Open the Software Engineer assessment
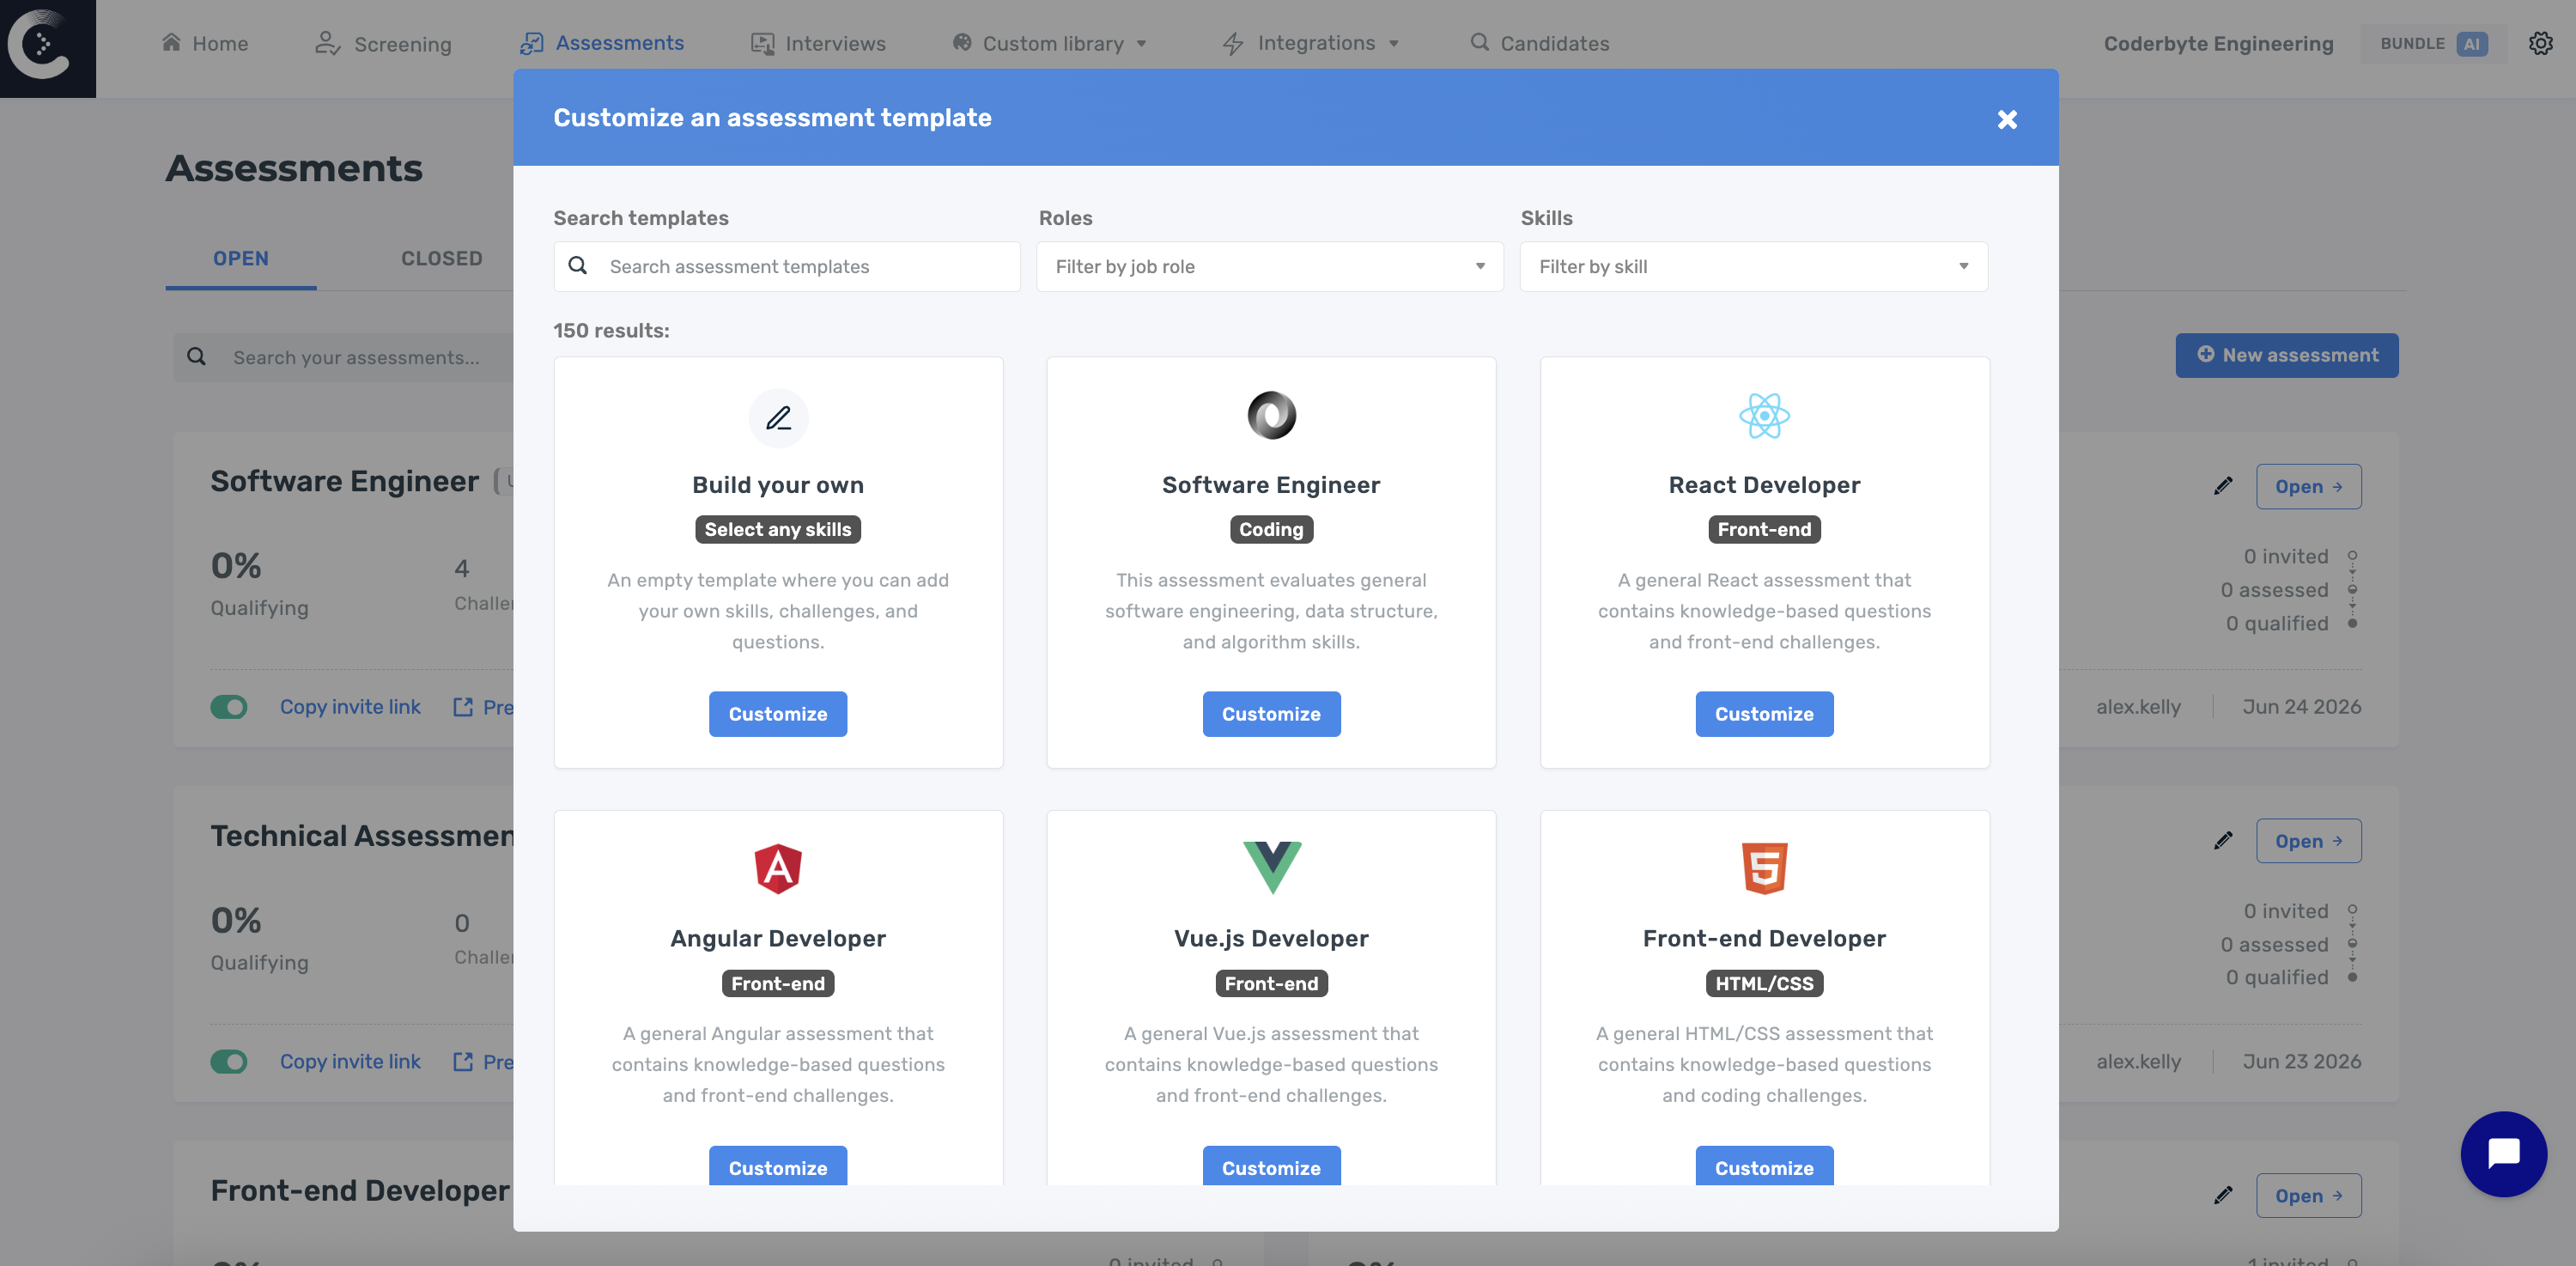 pyautogui.click(x=2308, y=486)
